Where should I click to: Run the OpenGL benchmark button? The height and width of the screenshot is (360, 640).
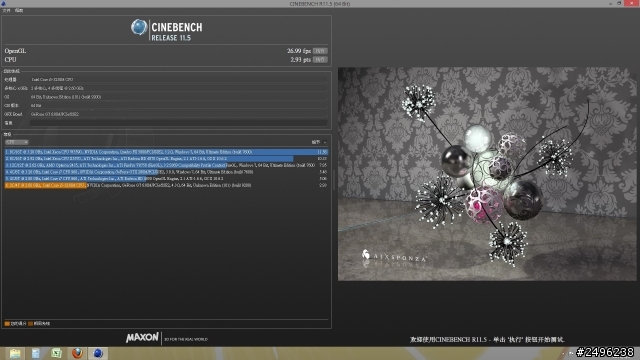click(x=320, y=51)
